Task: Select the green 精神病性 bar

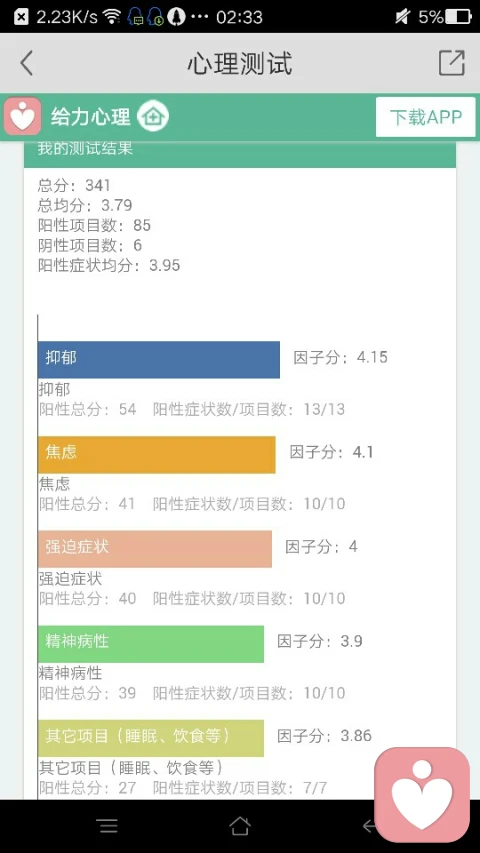Action: tap(151, 644)
